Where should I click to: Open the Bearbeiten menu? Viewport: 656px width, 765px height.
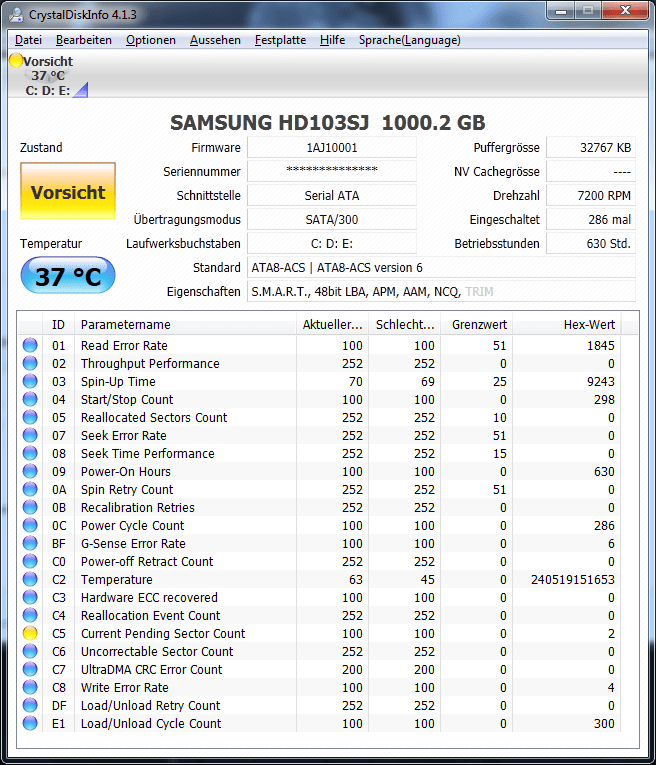(x=84, y=40)
